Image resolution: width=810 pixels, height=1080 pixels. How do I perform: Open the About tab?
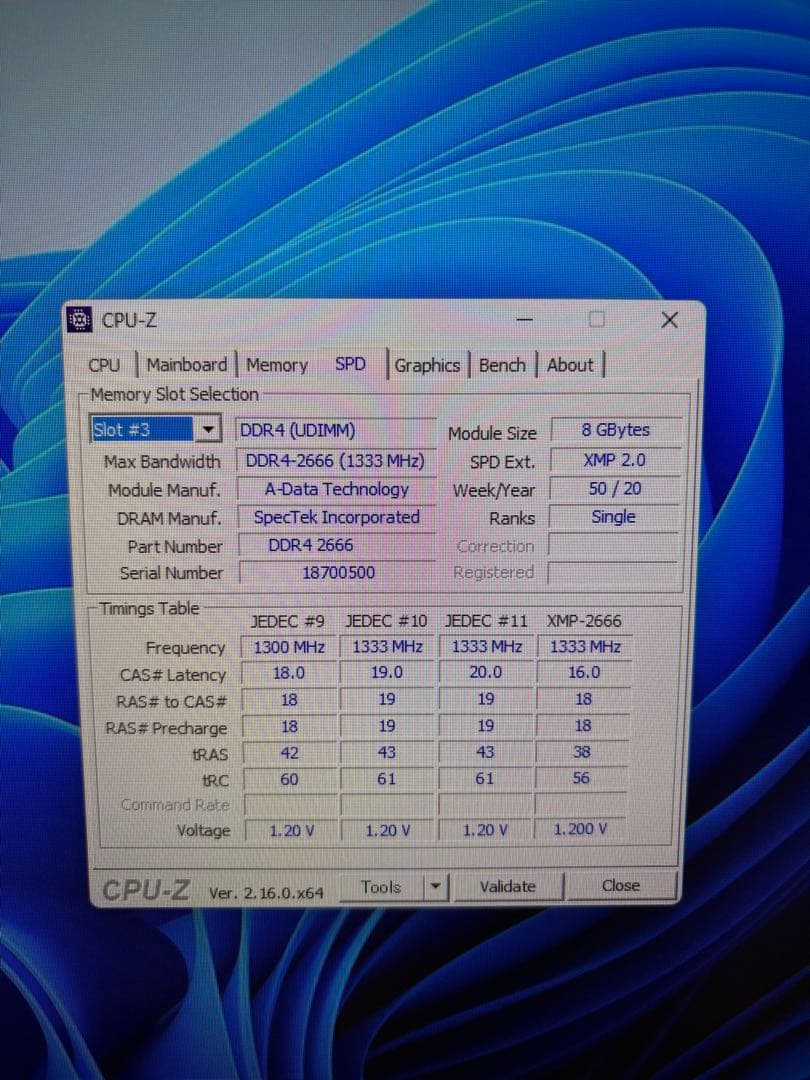pyautogui.click(x=570, y=365)
